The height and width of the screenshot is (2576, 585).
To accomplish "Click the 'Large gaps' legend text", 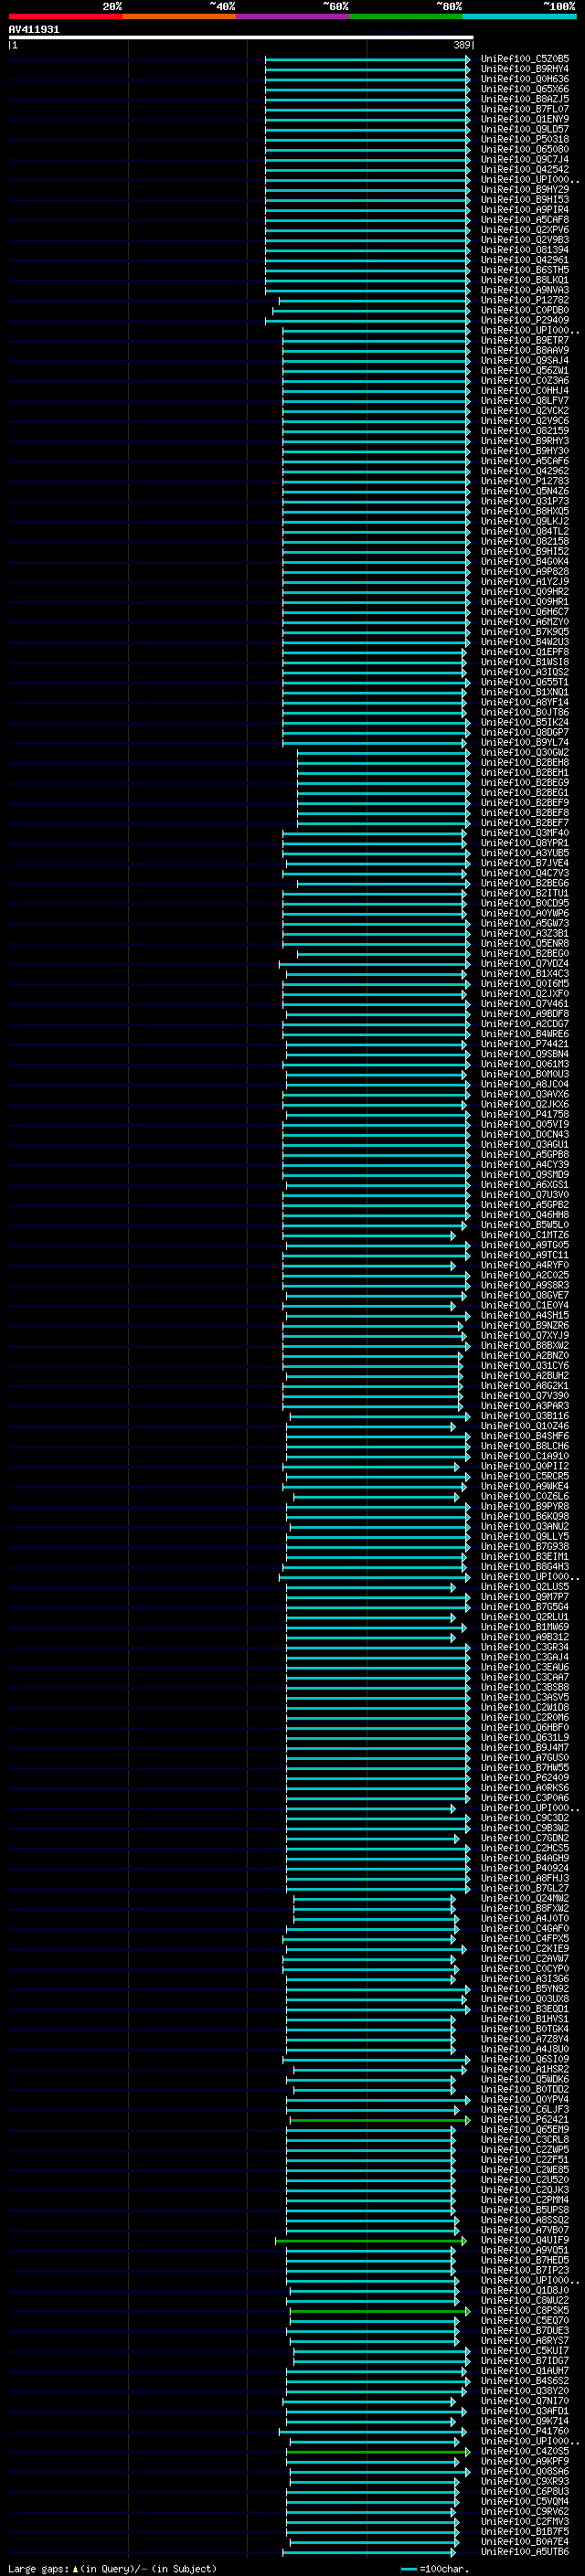I will coord(38,2568).
